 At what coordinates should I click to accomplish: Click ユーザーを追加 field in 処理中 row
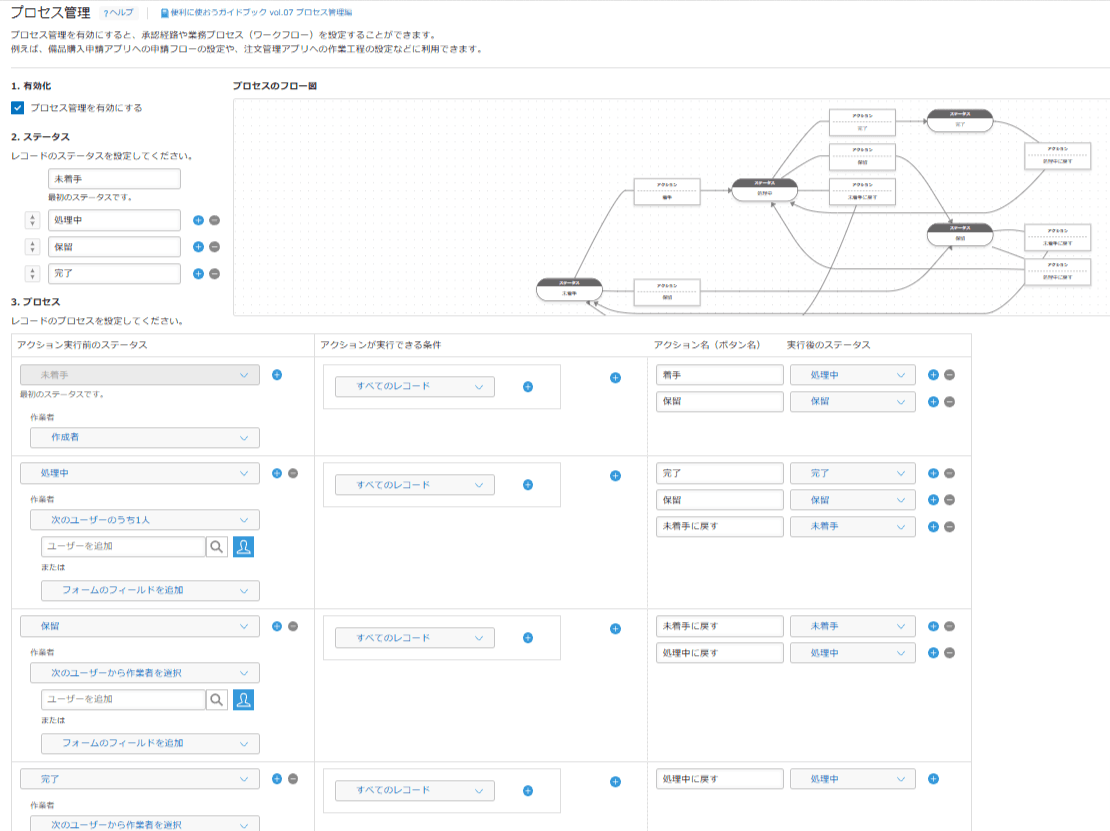[x=123, y=546]
